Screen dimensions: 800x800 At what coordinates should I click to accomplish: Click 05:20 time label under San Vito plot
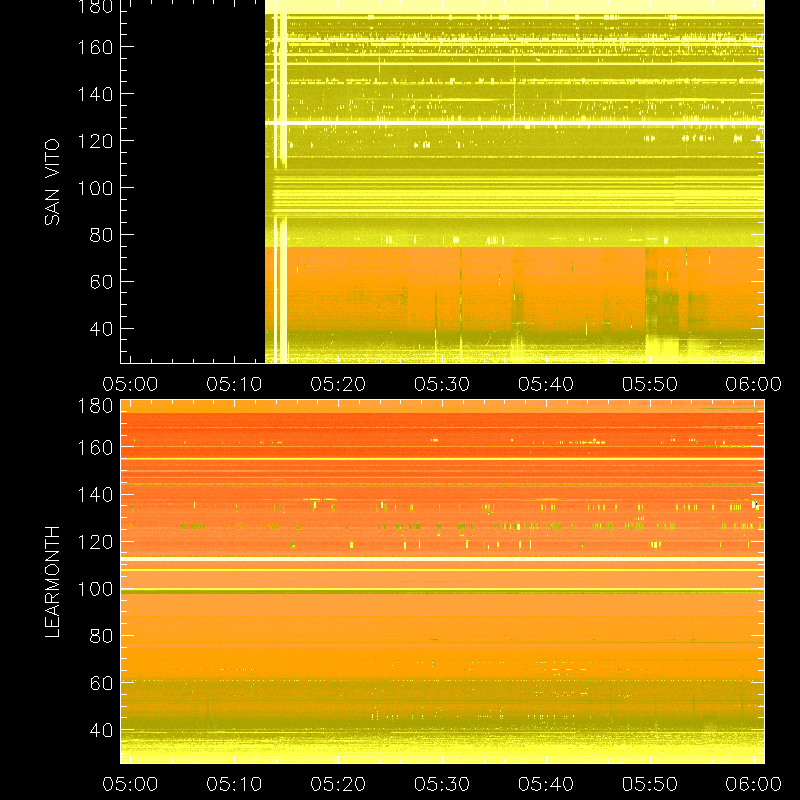(338, 384)
